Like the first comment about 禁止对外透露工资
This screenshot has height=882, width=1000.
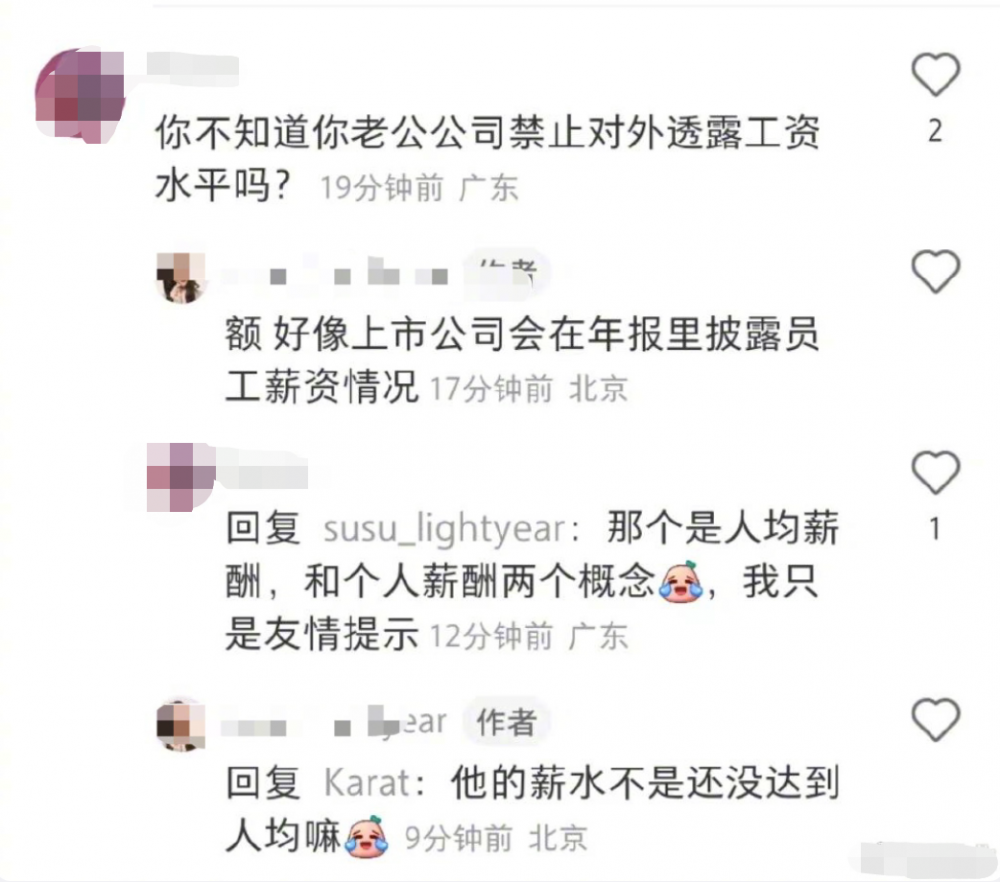936,75
